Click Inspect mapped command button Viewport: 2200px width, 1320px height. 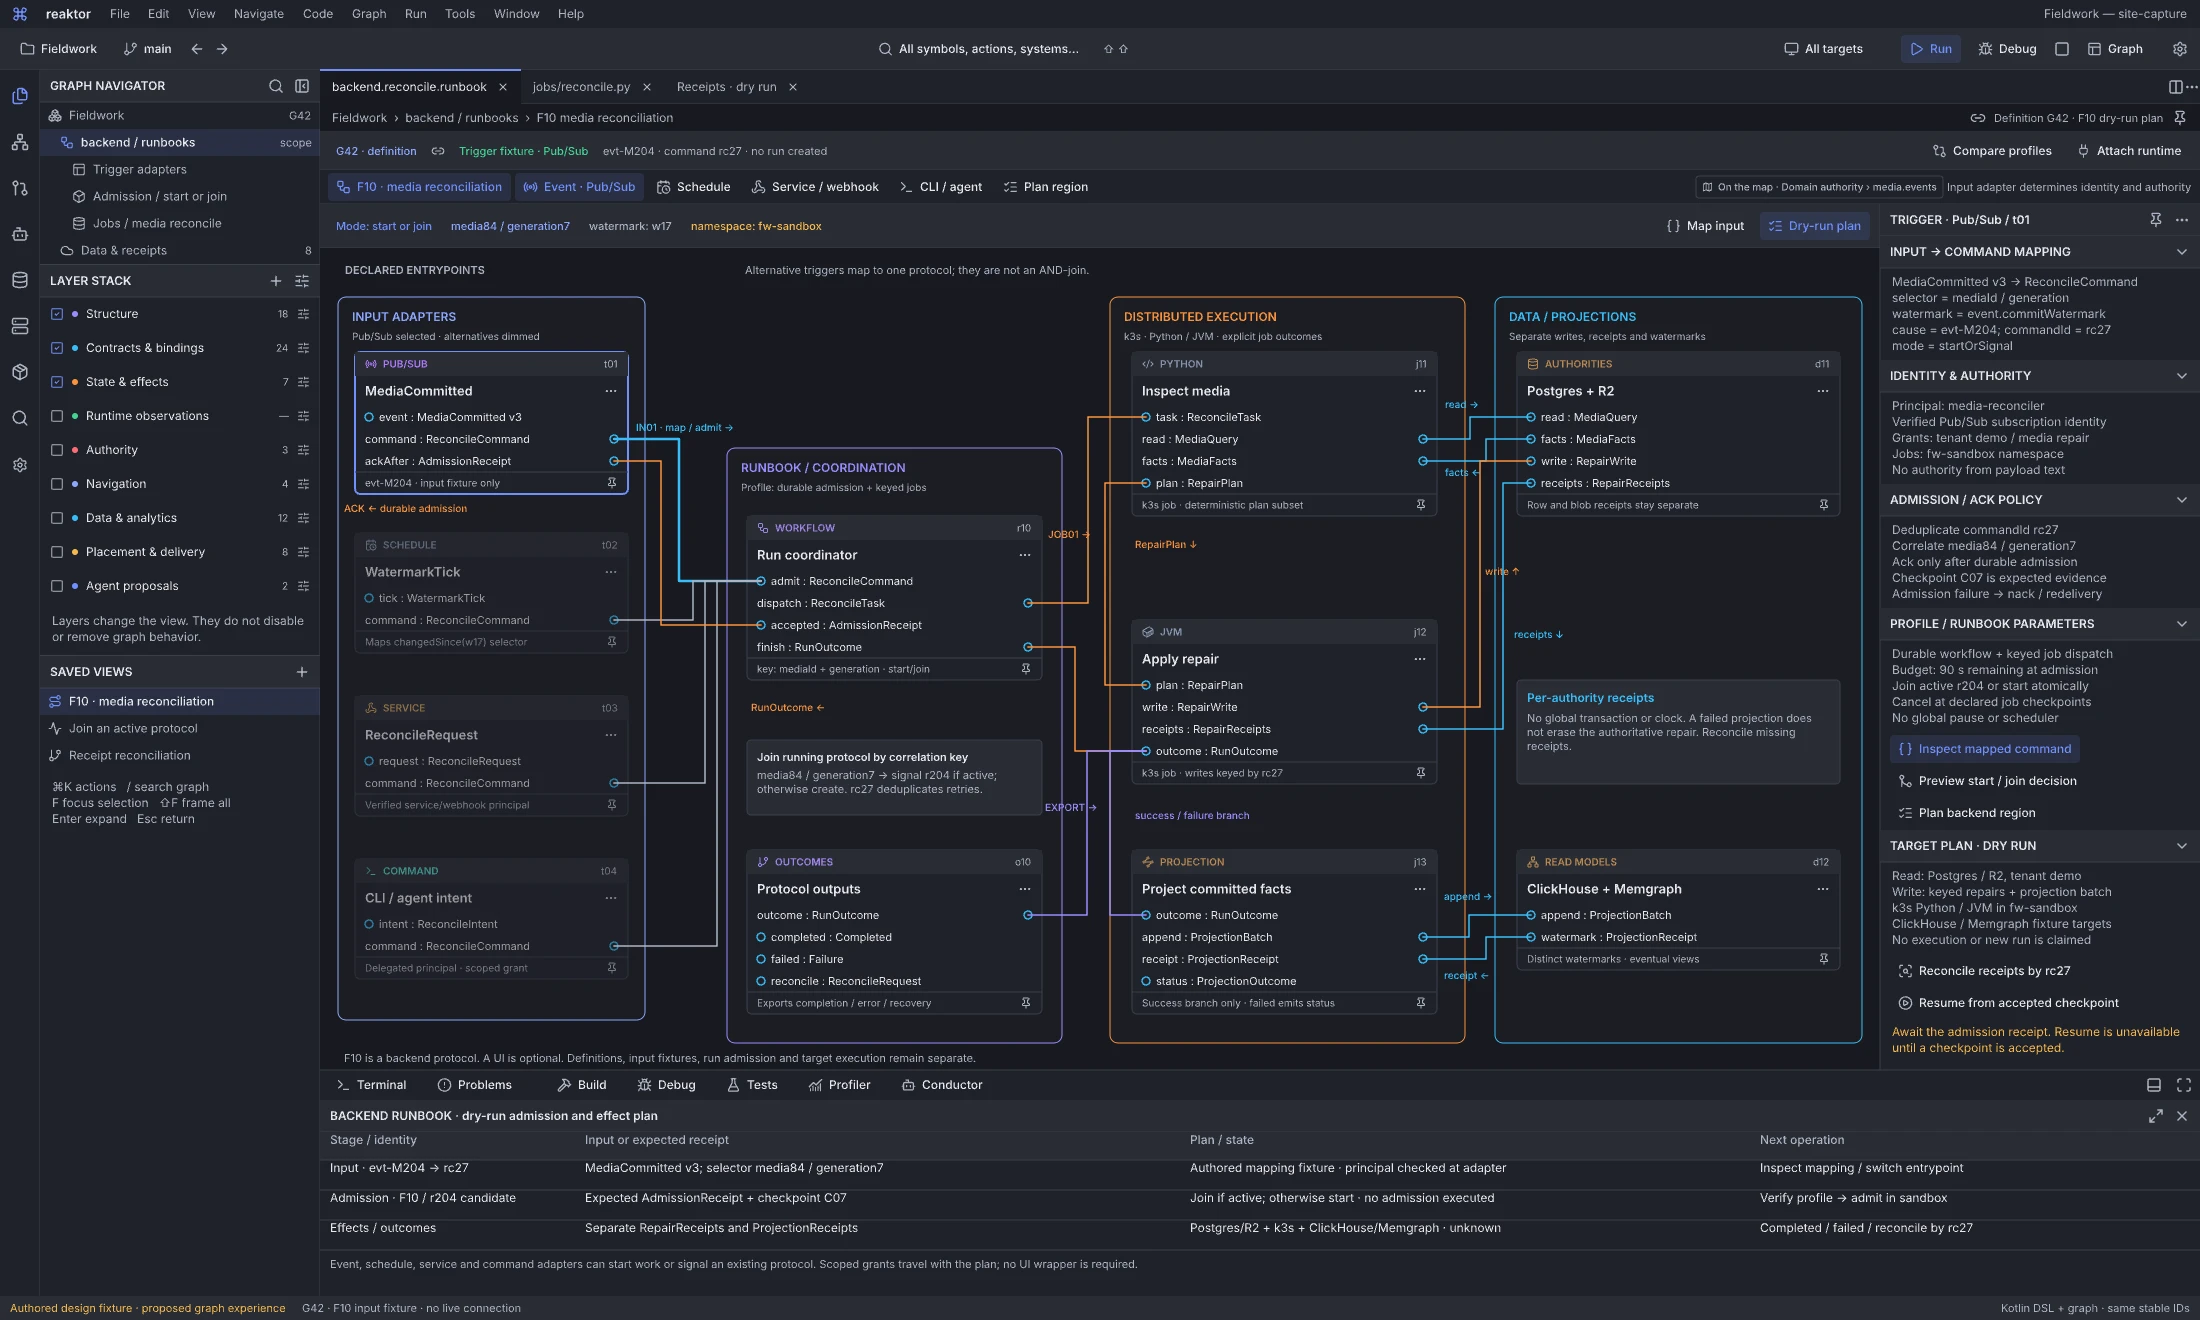(x=1985, y=749)
